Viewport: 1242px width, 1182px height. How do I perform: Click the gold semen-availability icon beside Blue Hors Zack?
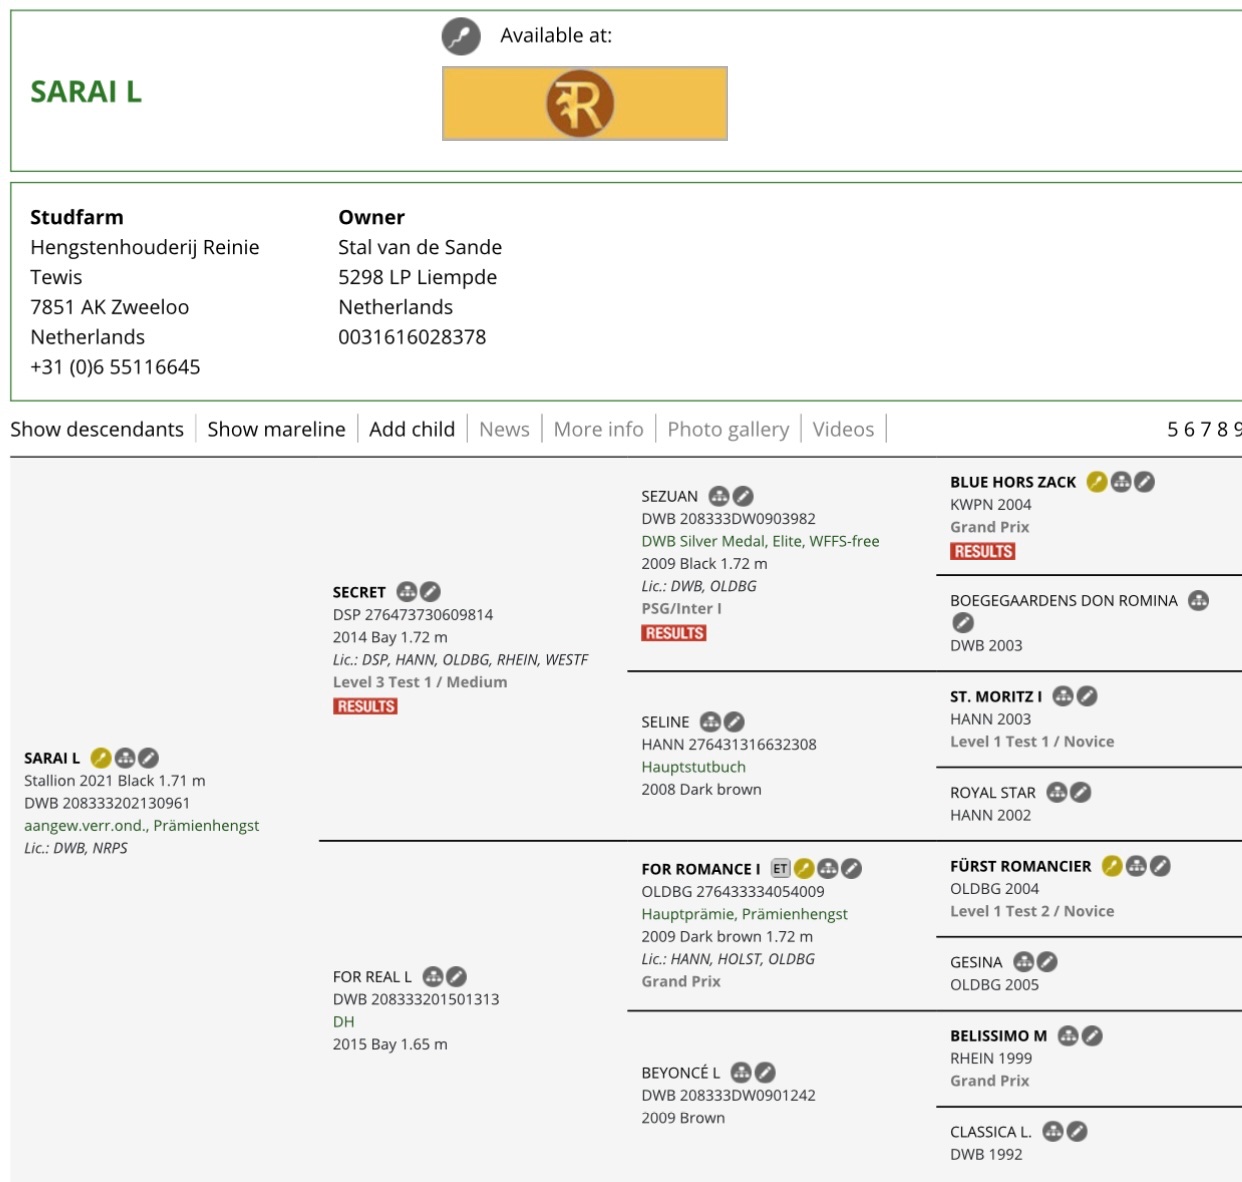(1096, 482)
